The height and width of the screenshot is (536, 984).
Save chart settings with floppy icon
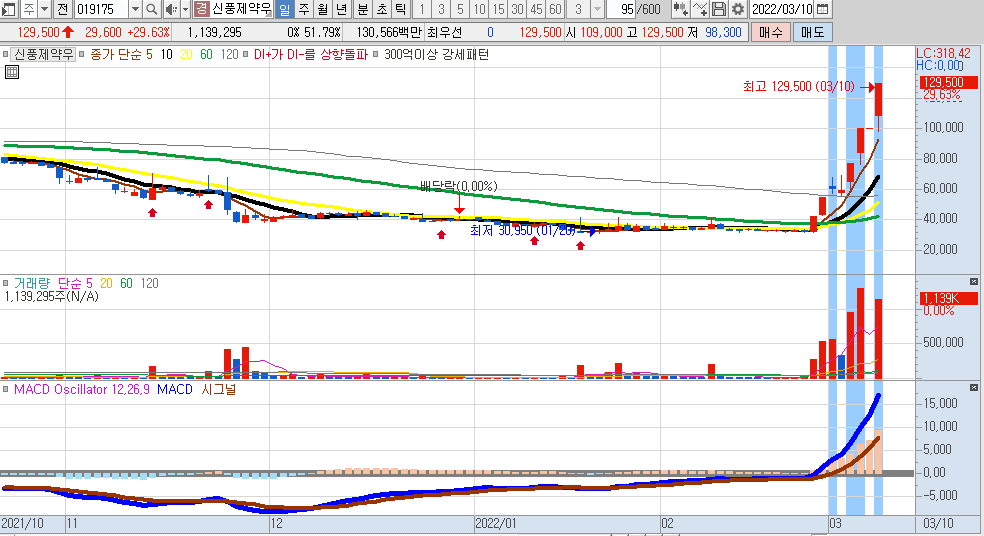719,9
